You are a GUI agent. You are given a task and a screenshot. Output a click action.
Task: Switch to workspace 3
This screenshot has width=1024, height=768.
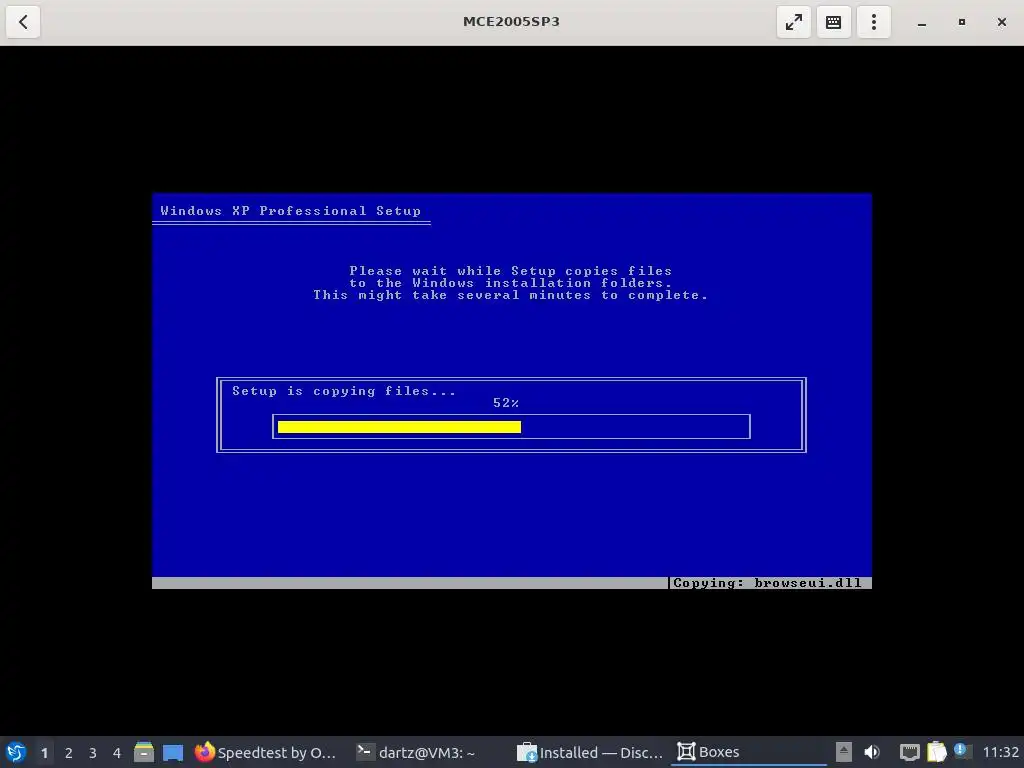pos(93,753)
